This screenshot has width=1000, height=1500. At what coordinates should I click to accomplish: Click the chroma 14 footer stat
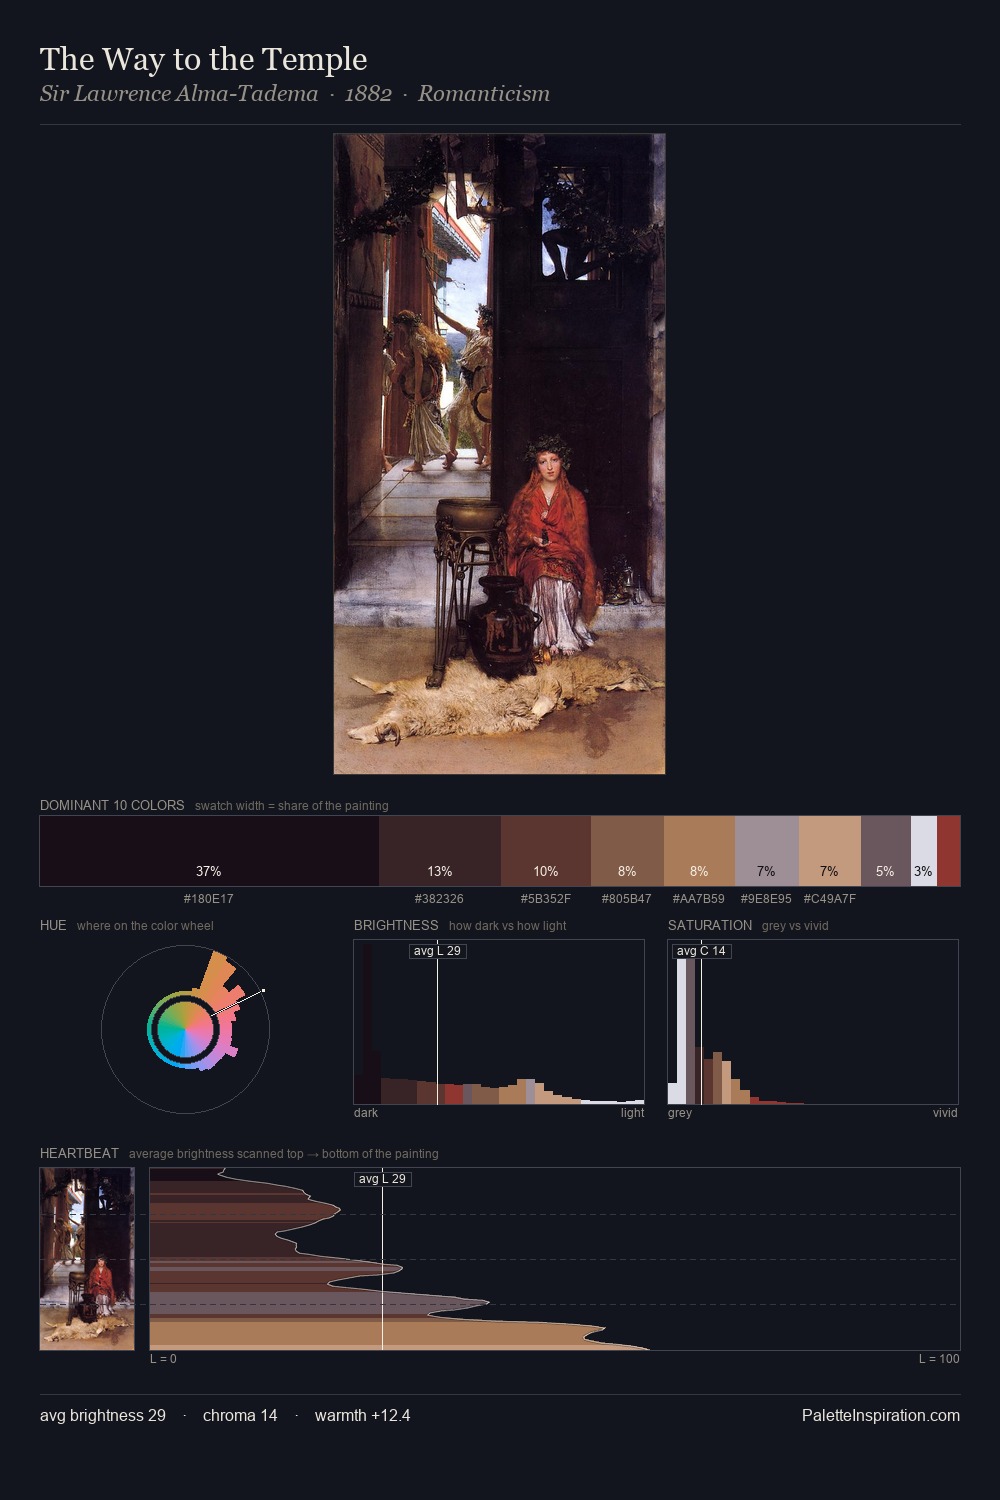[240, 1416]
